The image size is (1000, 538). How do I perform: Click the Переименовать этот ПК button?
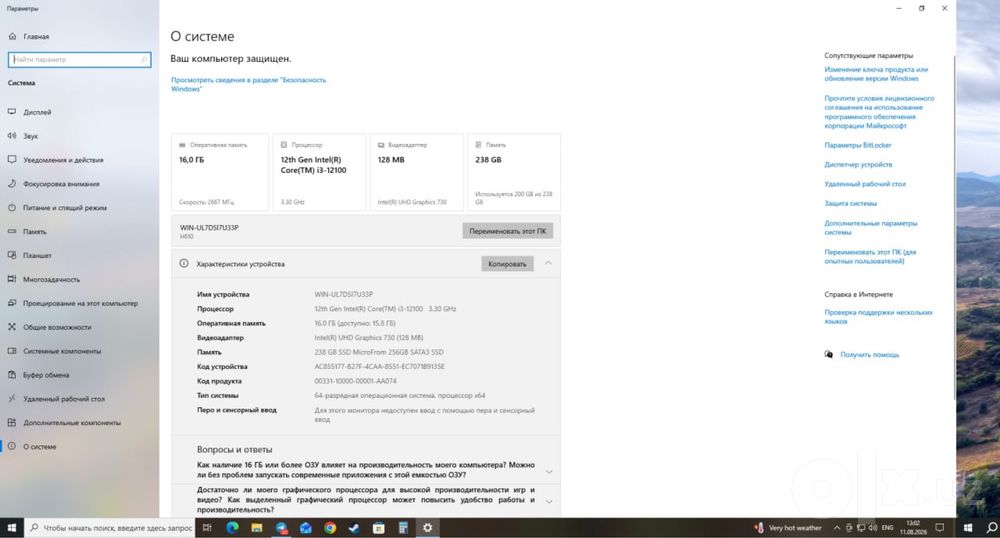tap(508, 231)
